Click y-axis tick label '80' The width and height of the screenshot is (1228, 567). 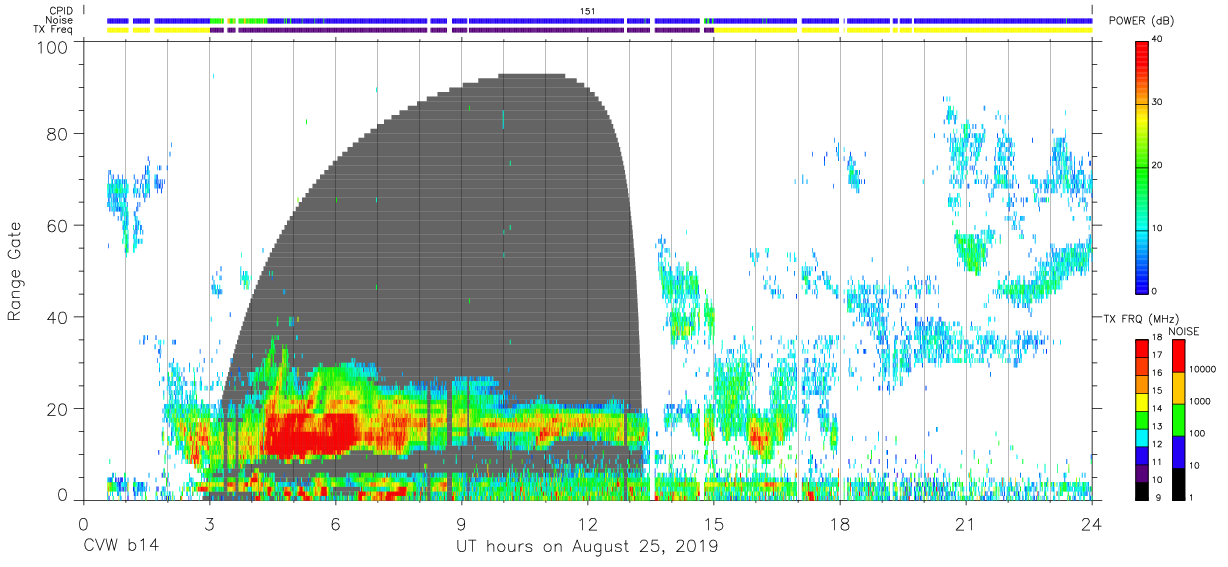coord(57,134)
